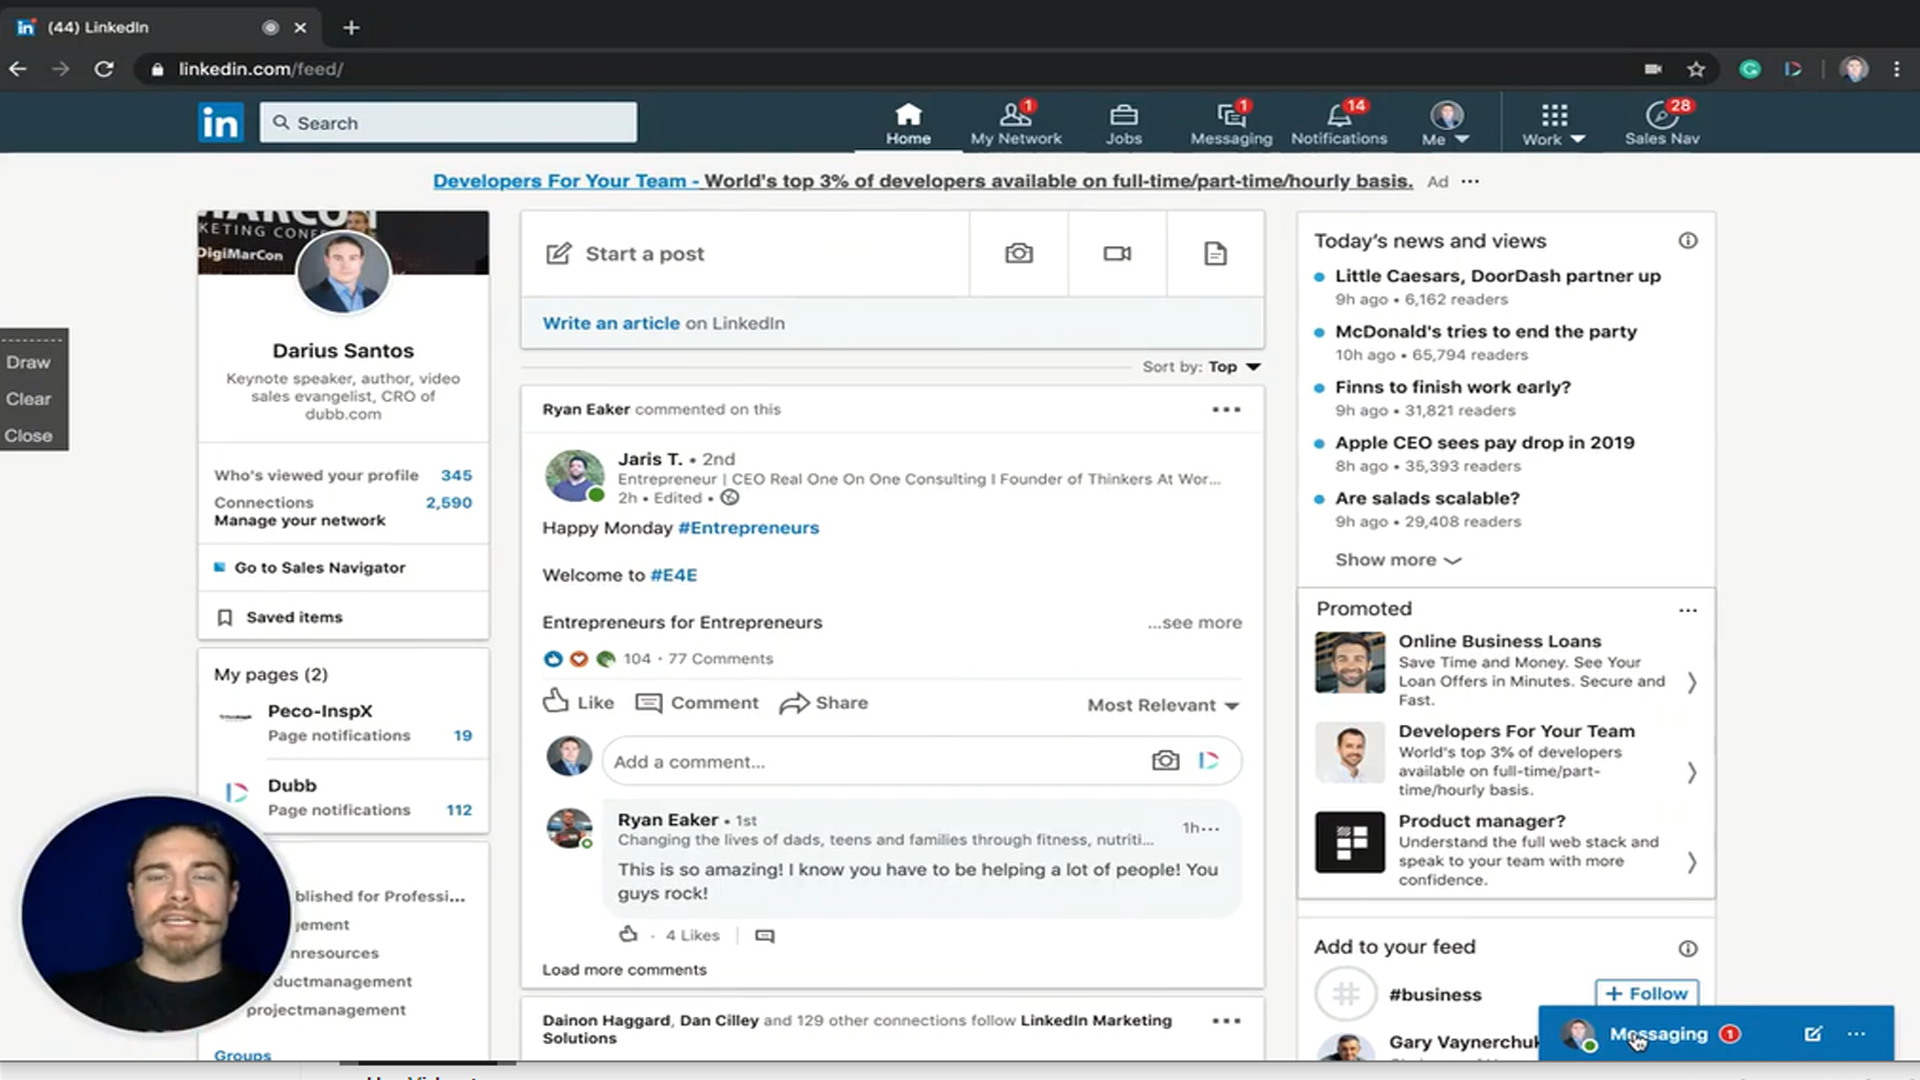Compose a new message in Messaging bar
1920x1080 pixels.
click(1813, 1034)
